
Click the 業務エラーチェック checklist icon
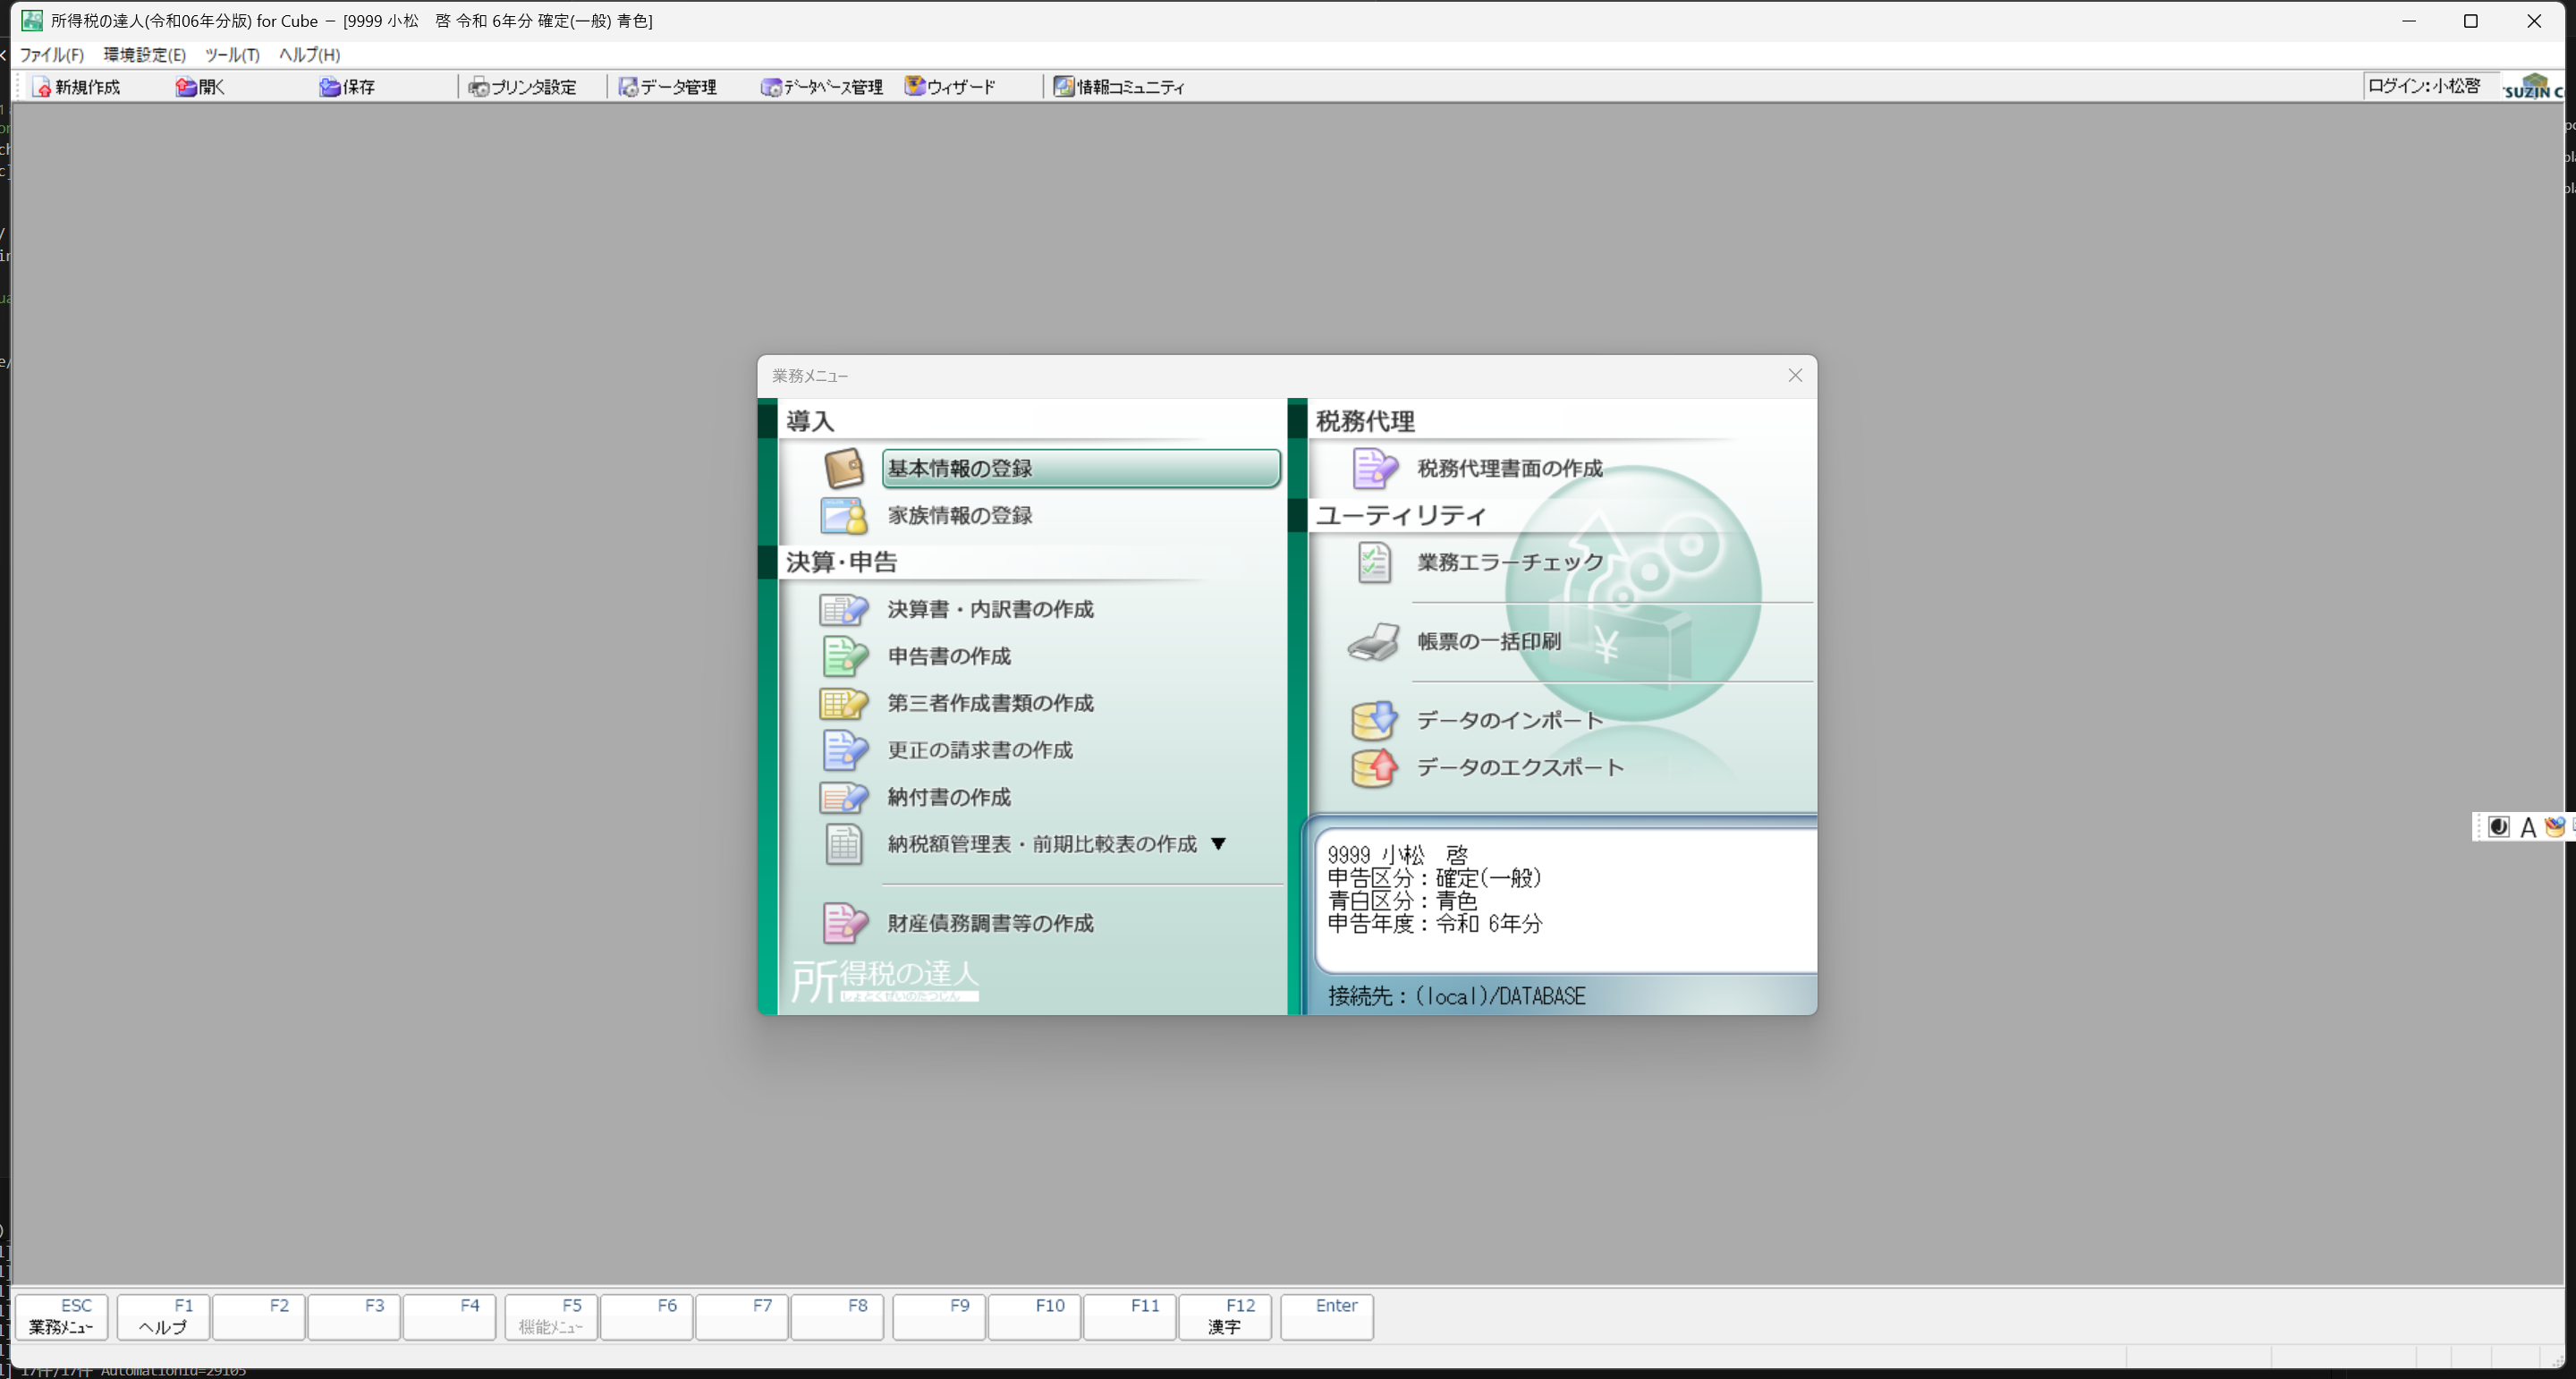point(1373,563)
